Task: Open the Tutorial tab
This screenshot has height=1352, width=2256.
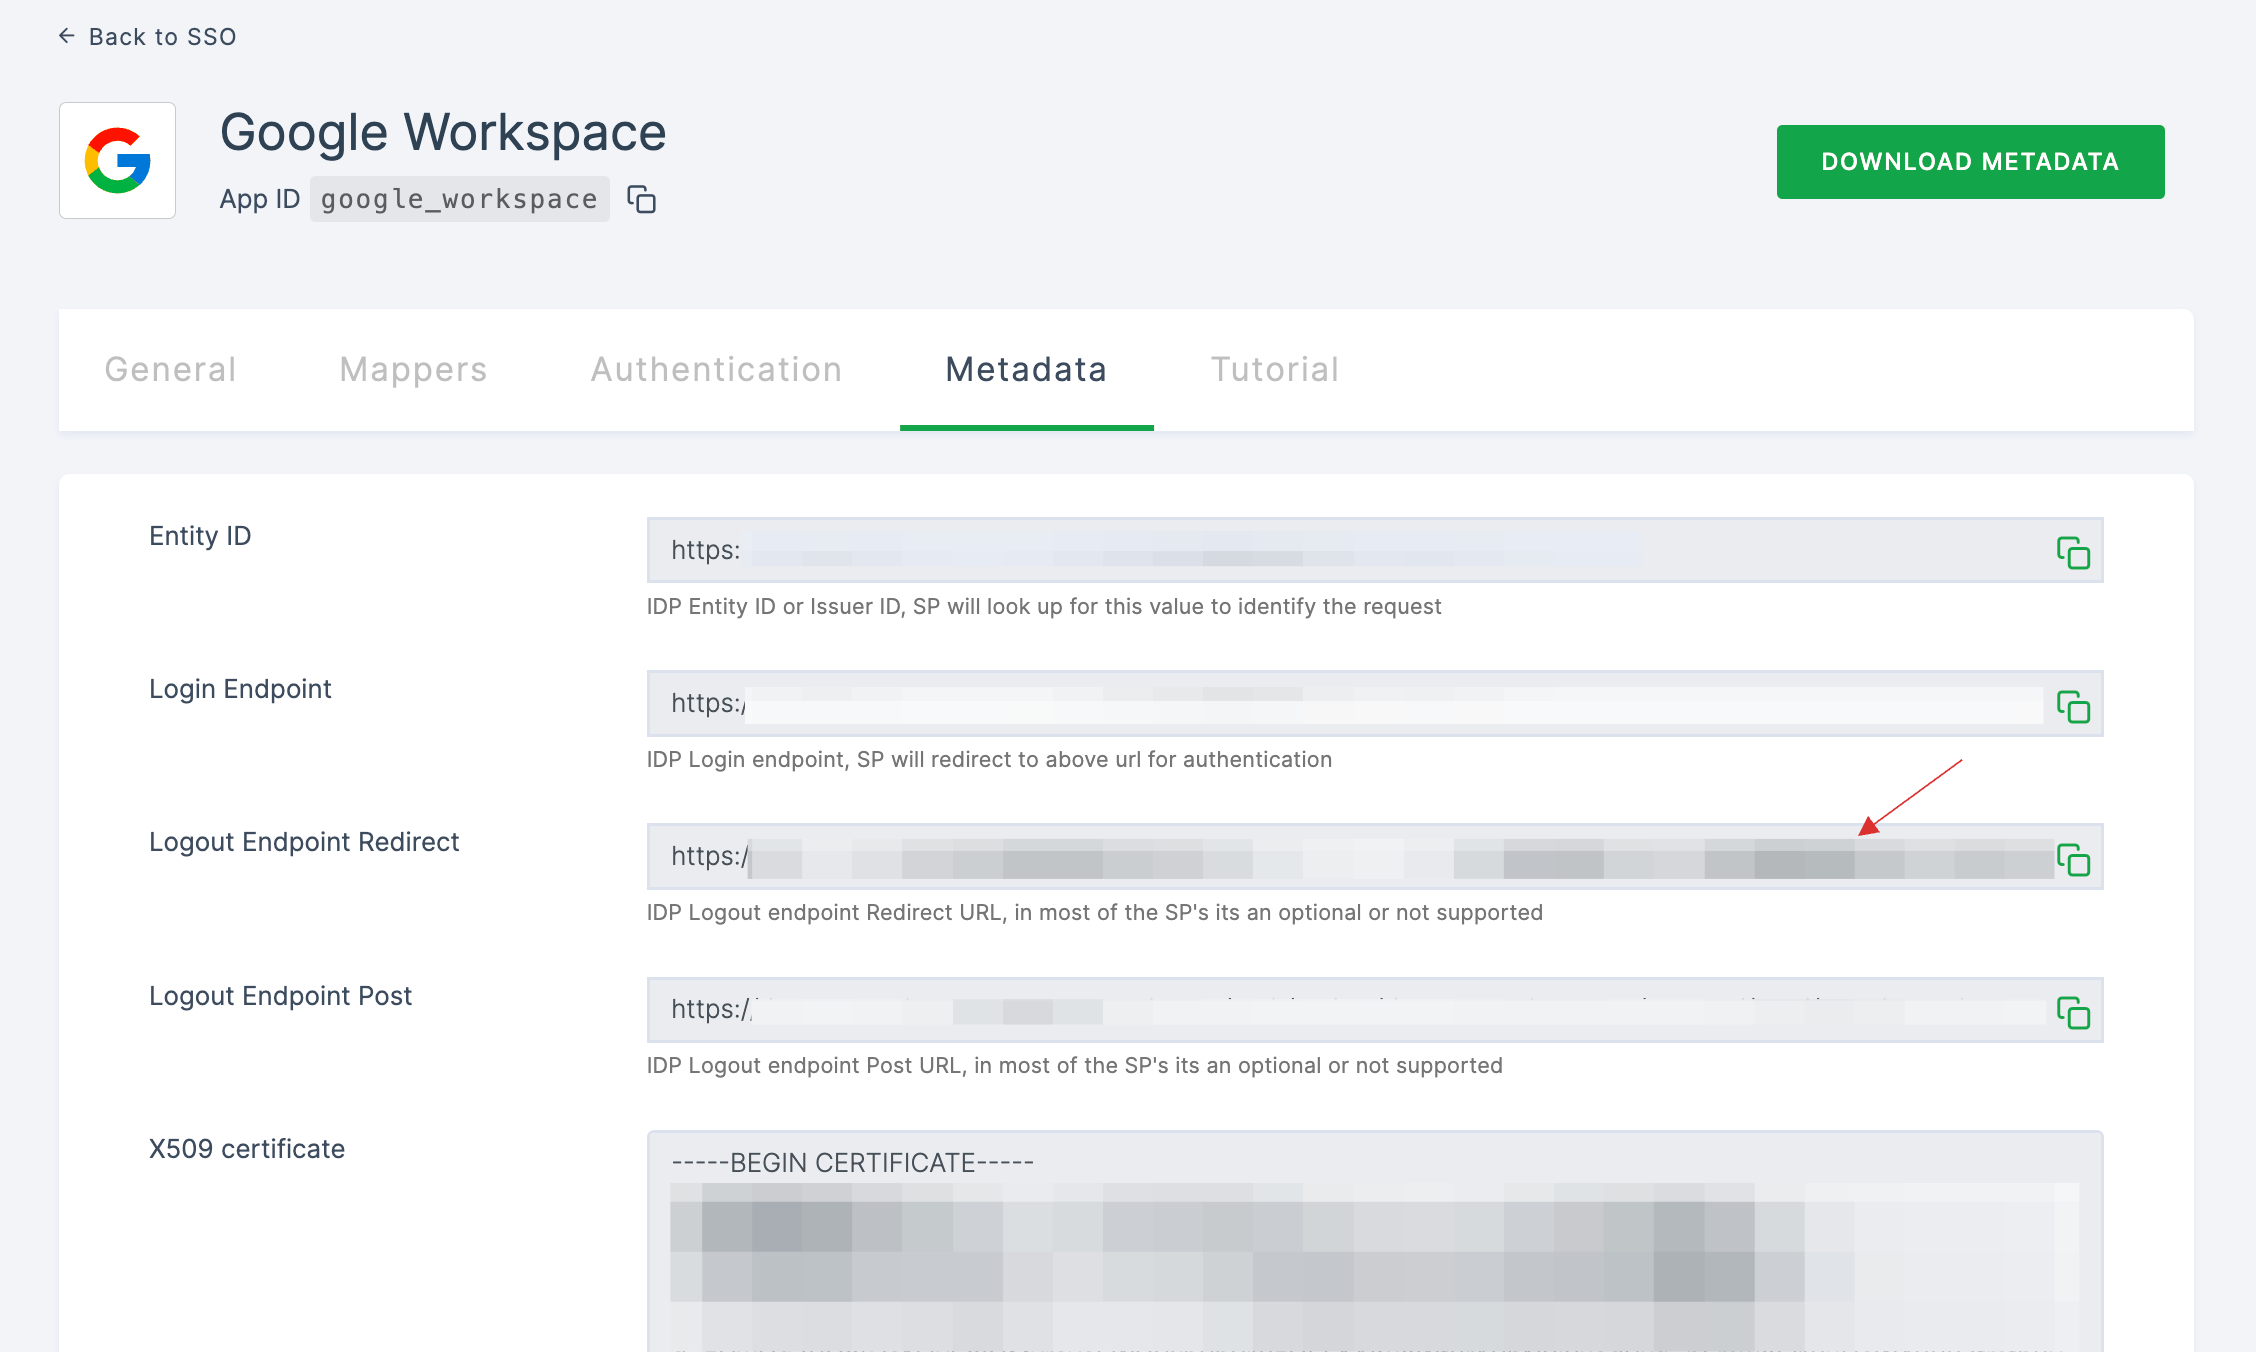Action: pyautogui.click(x=1275, y=370)
